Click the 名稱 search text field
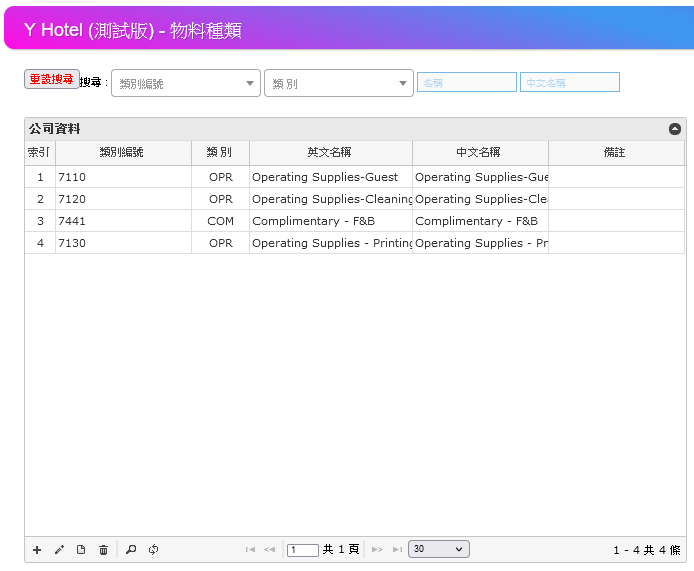 click(467, 83)
